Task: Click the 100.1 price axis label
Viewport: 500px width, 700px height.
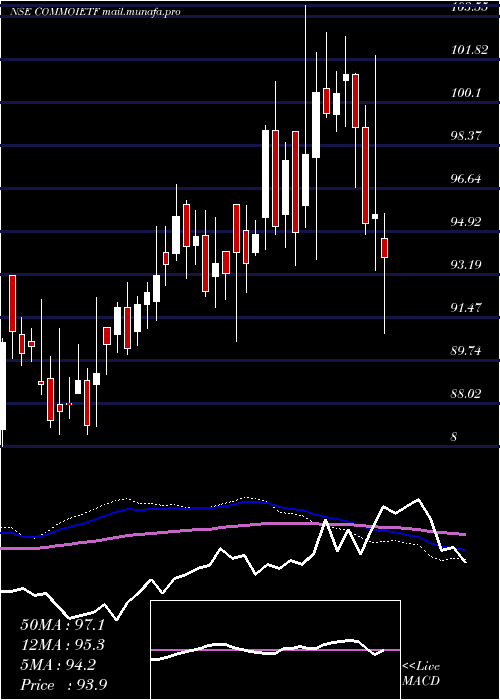Action: coord(467,93)
